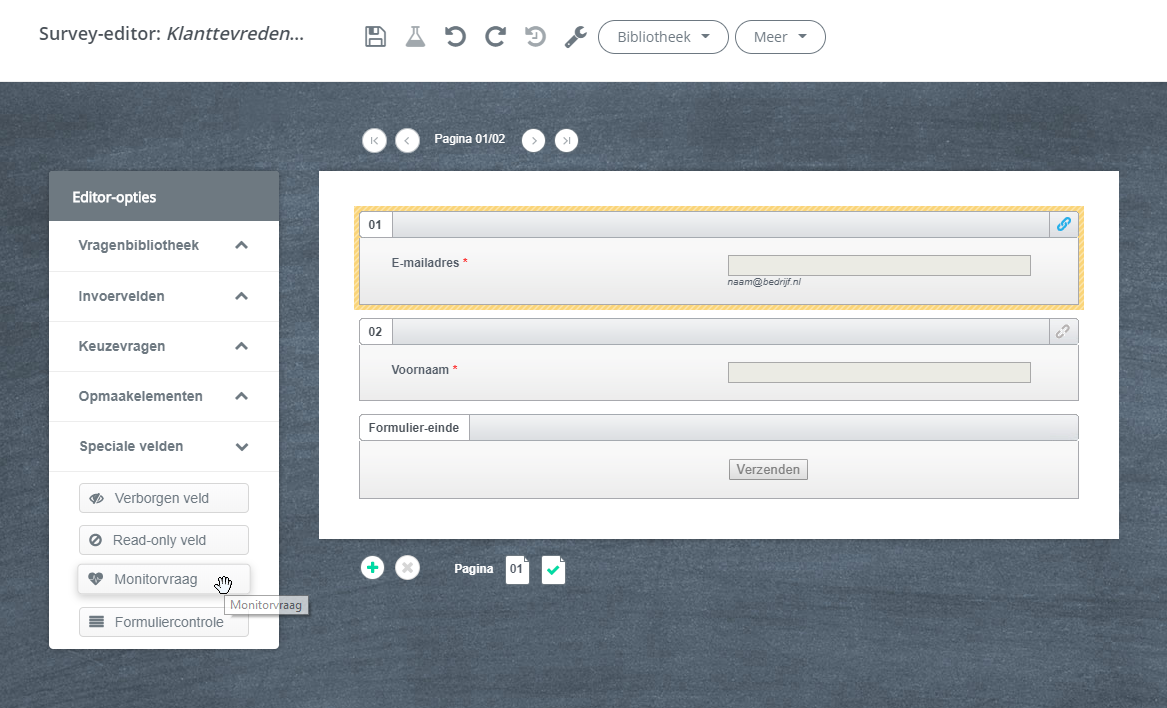Viewport: 1167px width, 708px height.
Task: Add a new page with plus icon
Action: (372, 568)
